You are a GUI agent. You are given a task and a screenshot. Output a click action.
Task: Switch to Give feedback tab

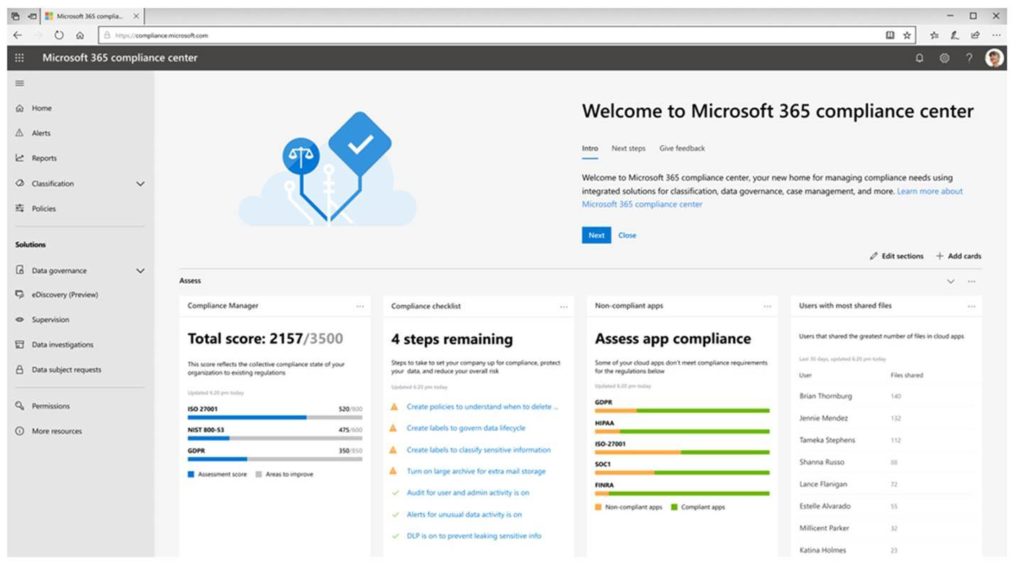[682, 149]
